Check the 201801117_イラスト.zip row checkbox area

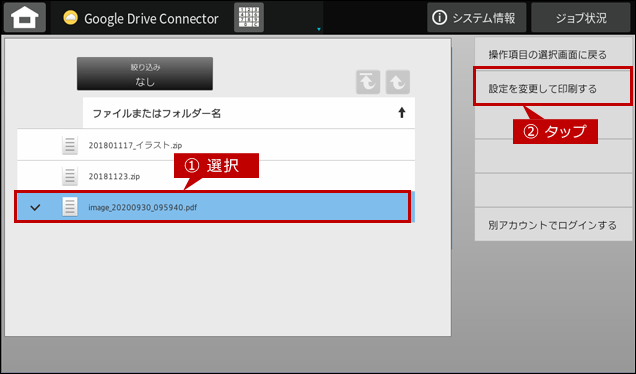pos(35,145)
